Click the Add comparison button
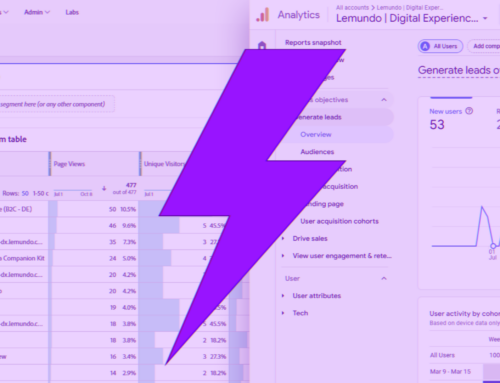 coord(484,46)
